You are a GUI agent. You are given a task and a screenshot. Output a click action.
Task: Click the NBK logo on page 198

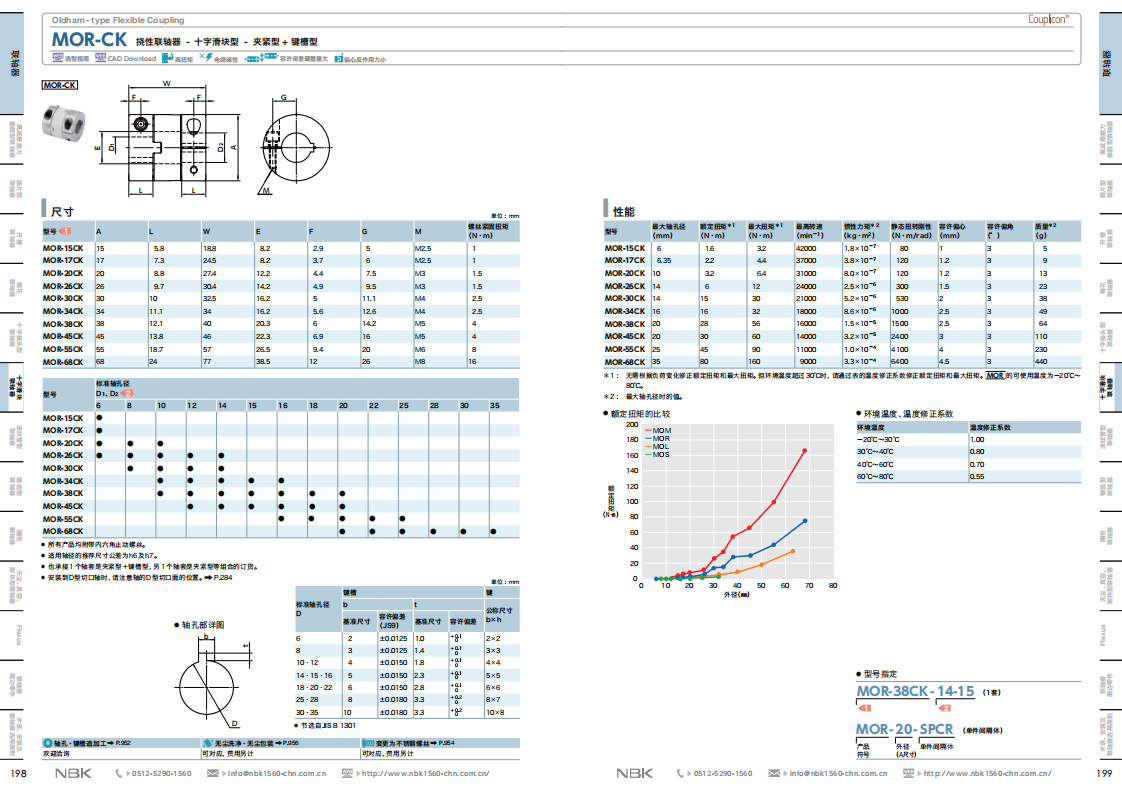pos(74,773)
